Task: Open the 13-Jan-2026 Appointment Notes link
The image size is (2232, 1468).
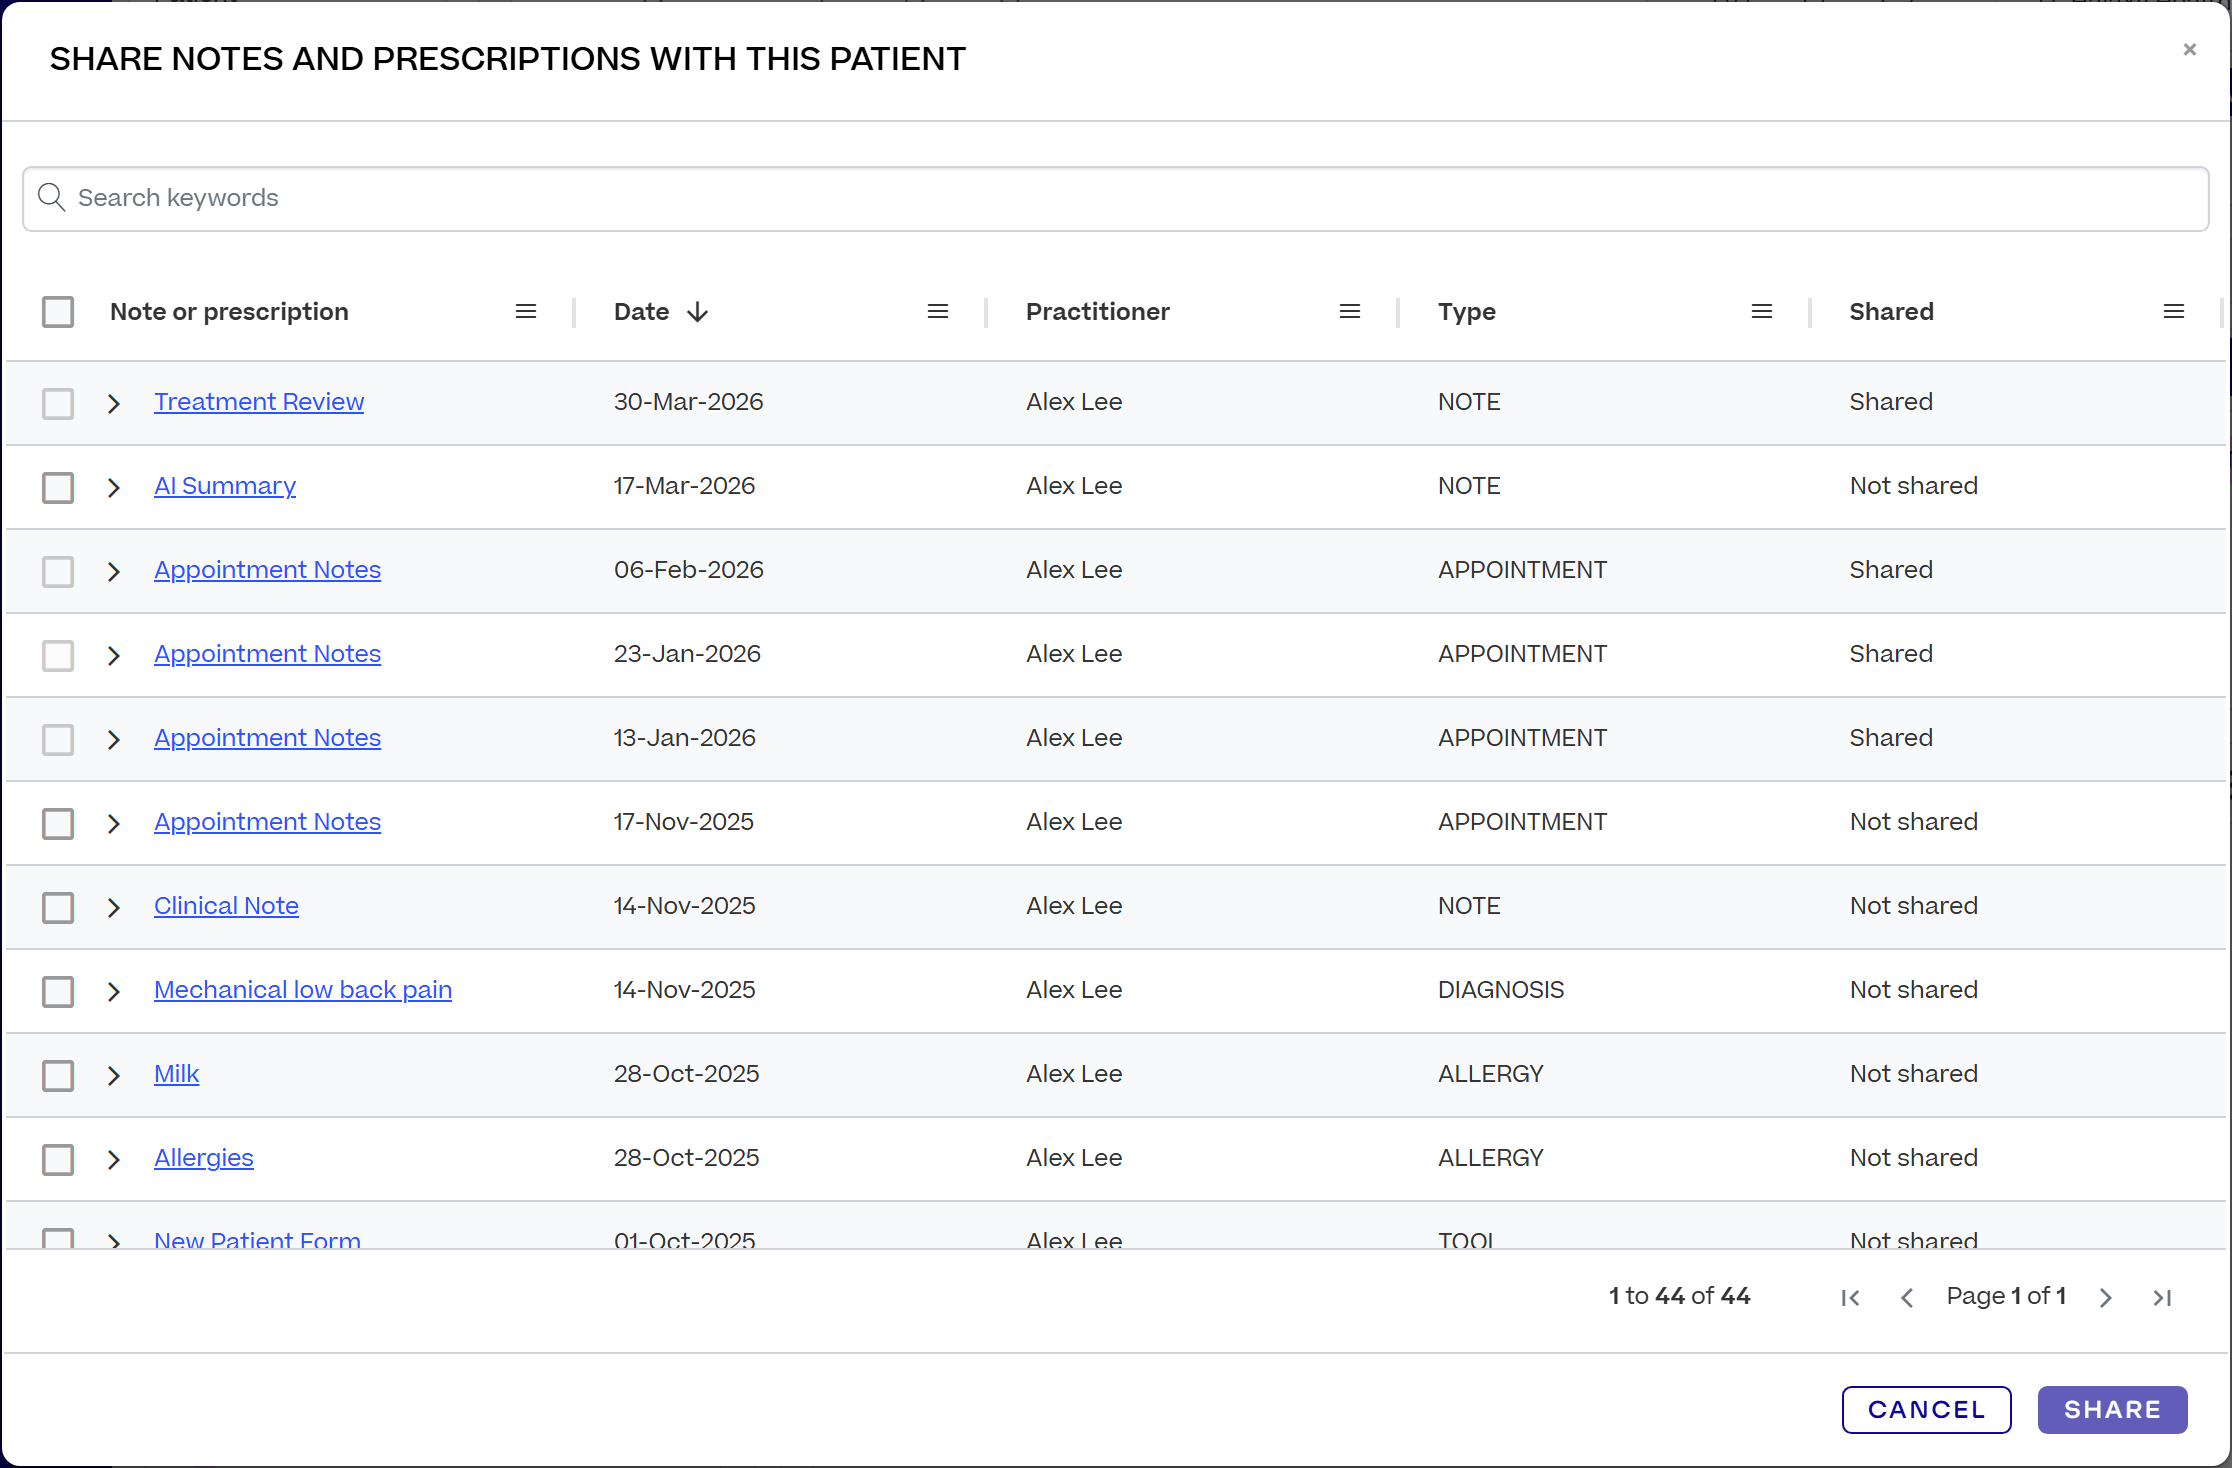Action: point(267,738)
